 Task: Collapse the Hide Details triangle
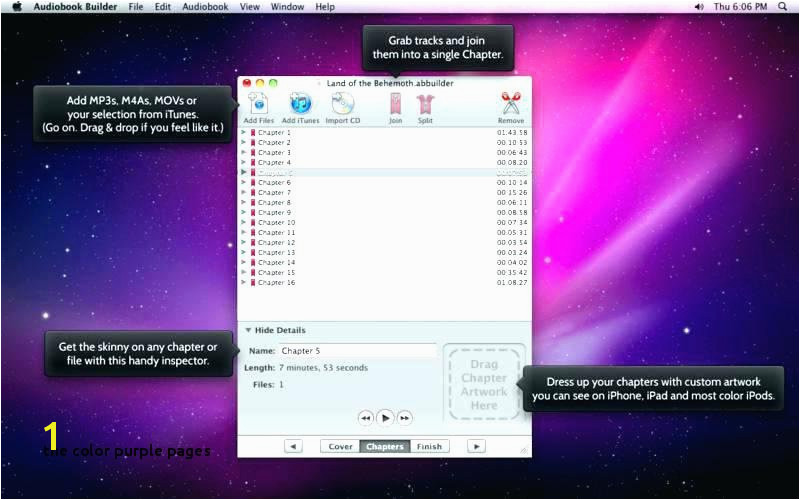pos(248,330)
